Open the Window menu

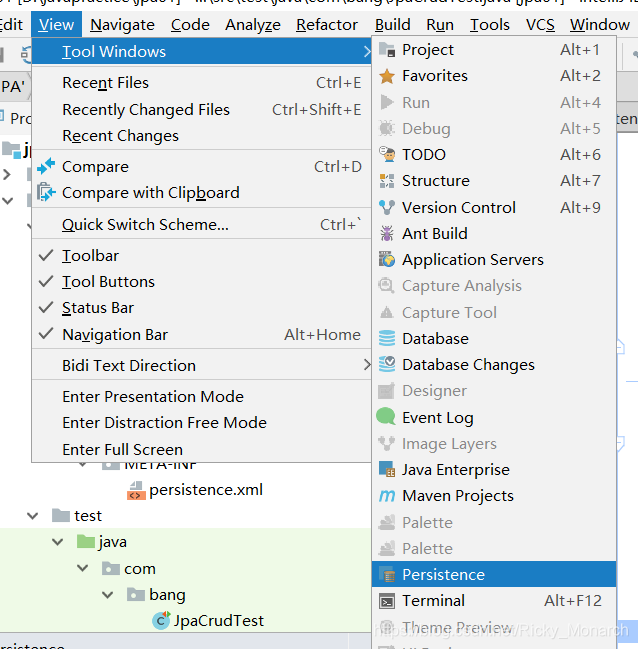pyautogui.click(x=599, y=25)
